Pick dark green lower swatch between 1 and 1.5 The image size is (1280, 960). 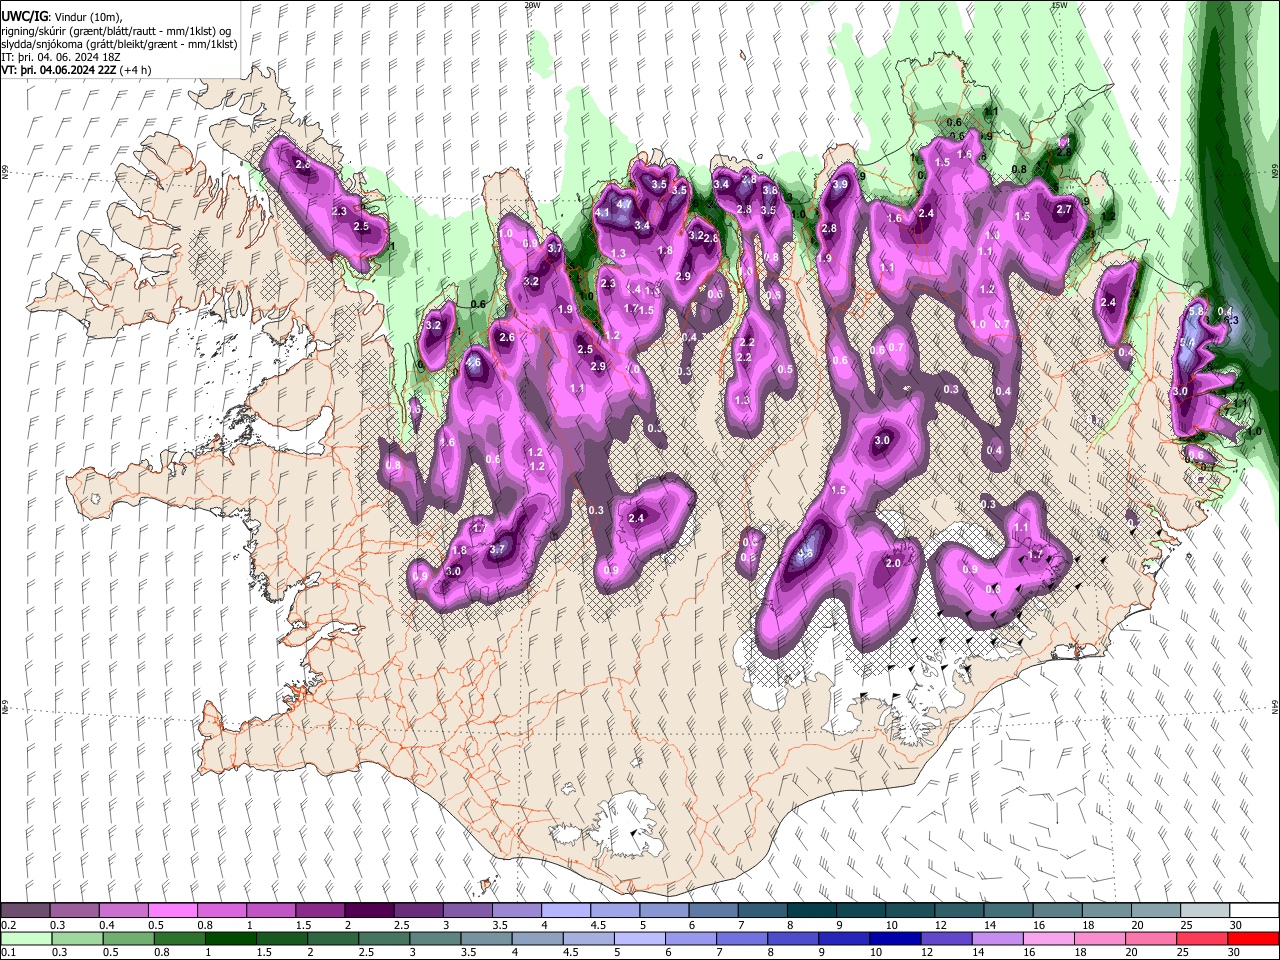pos(230,938)
